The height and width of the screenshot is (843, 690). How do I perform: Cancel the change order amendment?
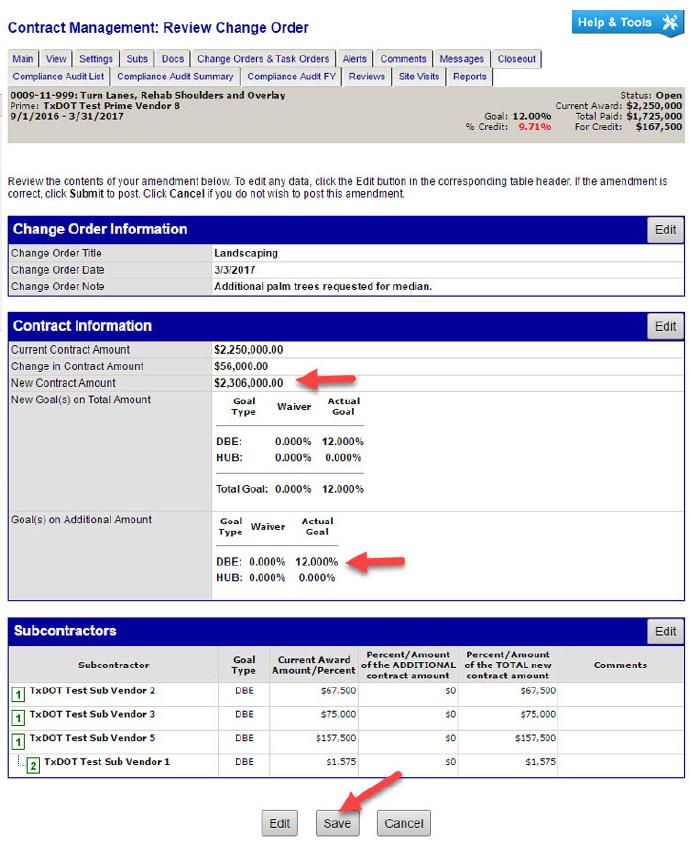[x=404, y=823]
